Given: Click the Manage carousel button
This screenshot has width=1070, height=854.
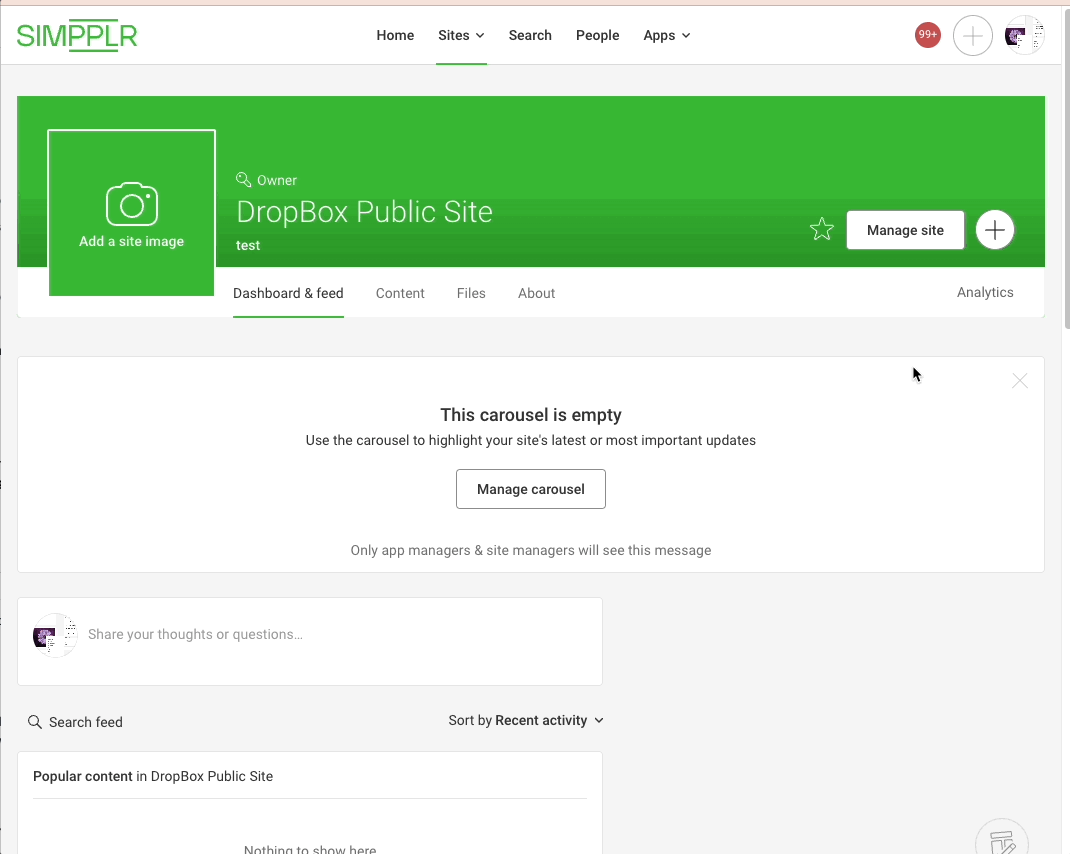Looking at the screenshot, I should click(530, 489).
